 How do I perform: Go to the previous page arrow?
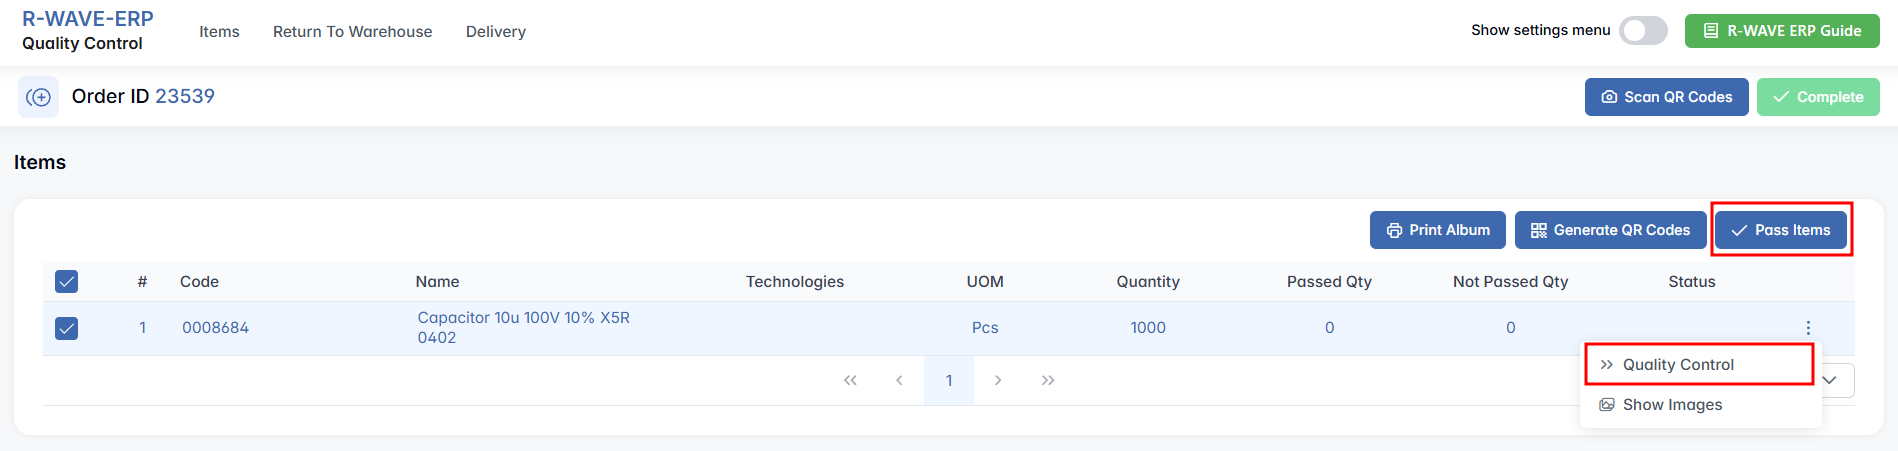[x=899, y=381]
